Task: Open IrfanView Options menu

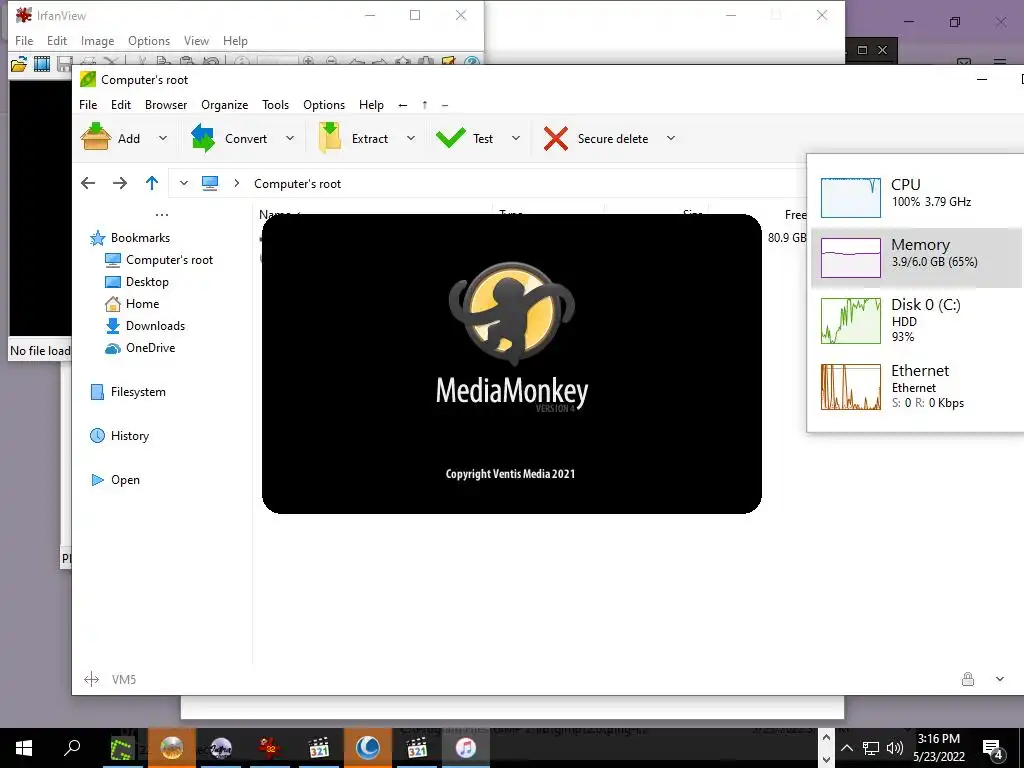Action: [149, 40]
